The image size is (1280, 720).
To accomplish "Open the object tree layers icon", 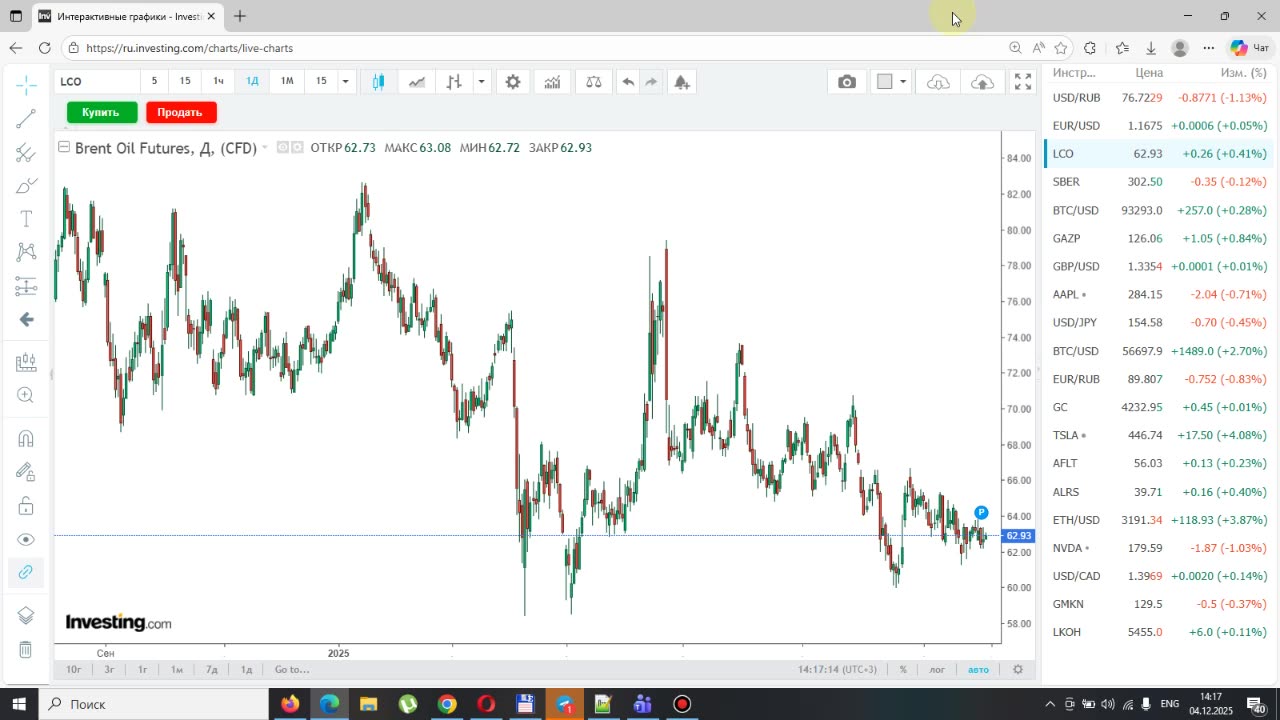I will [26, 616].
